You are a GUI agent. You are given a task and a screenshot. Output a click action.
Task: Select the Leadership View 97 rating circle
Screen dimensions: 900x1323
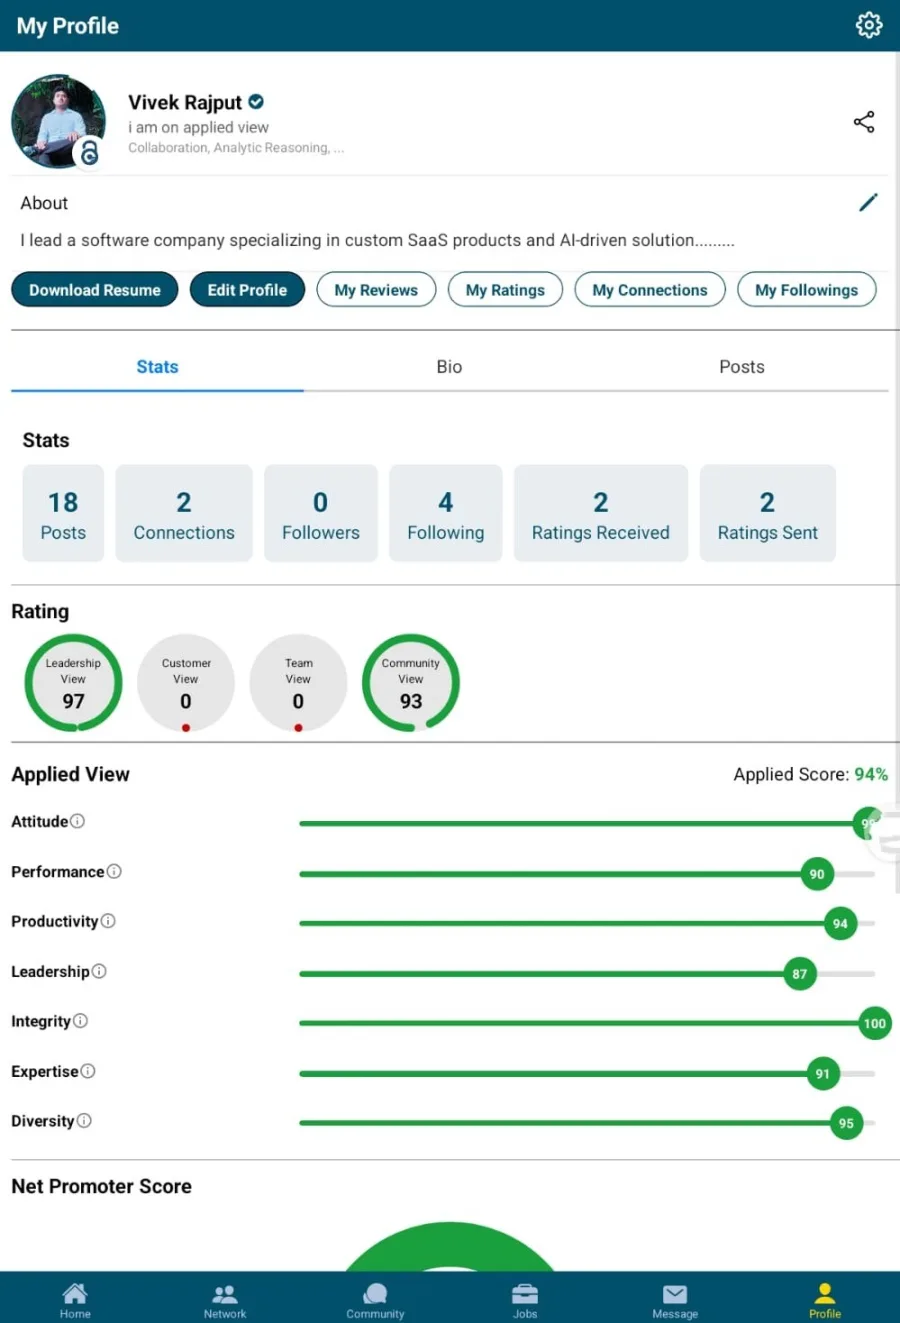click(73, 683)
